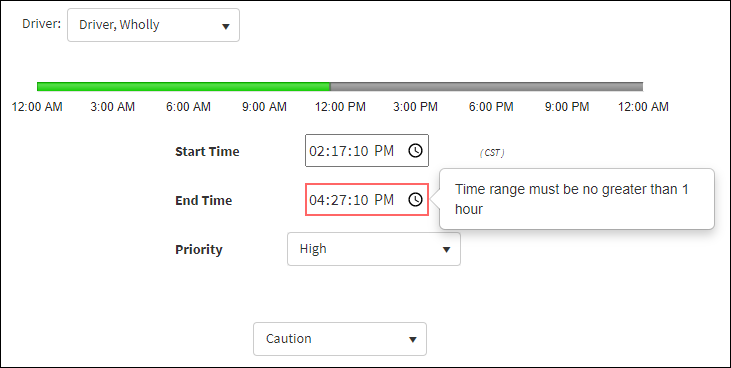Click the green portion of the timeline bar
731x368 pixels.
[x=183, y=87]
